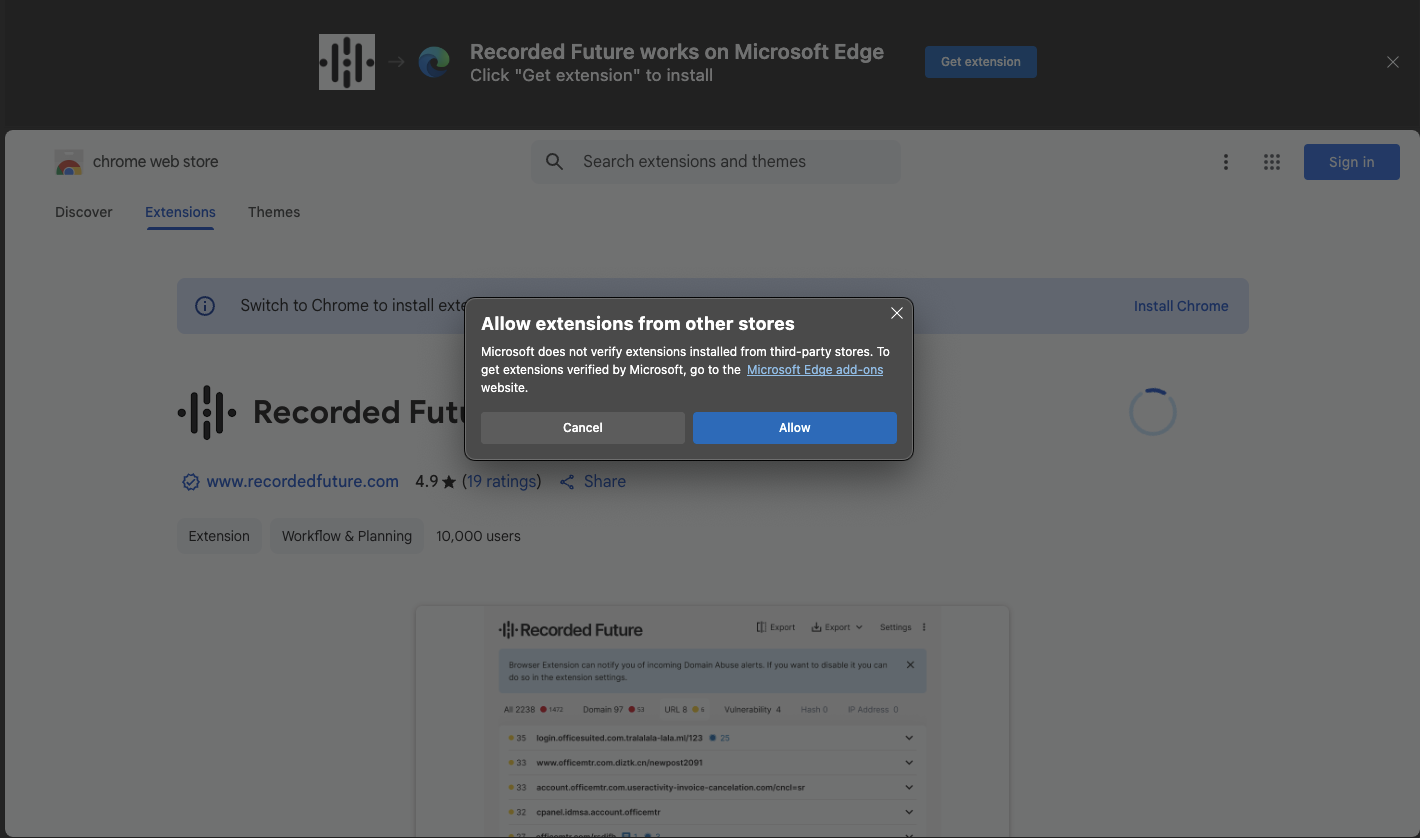Open the 19 ratings link

point(502,482)
